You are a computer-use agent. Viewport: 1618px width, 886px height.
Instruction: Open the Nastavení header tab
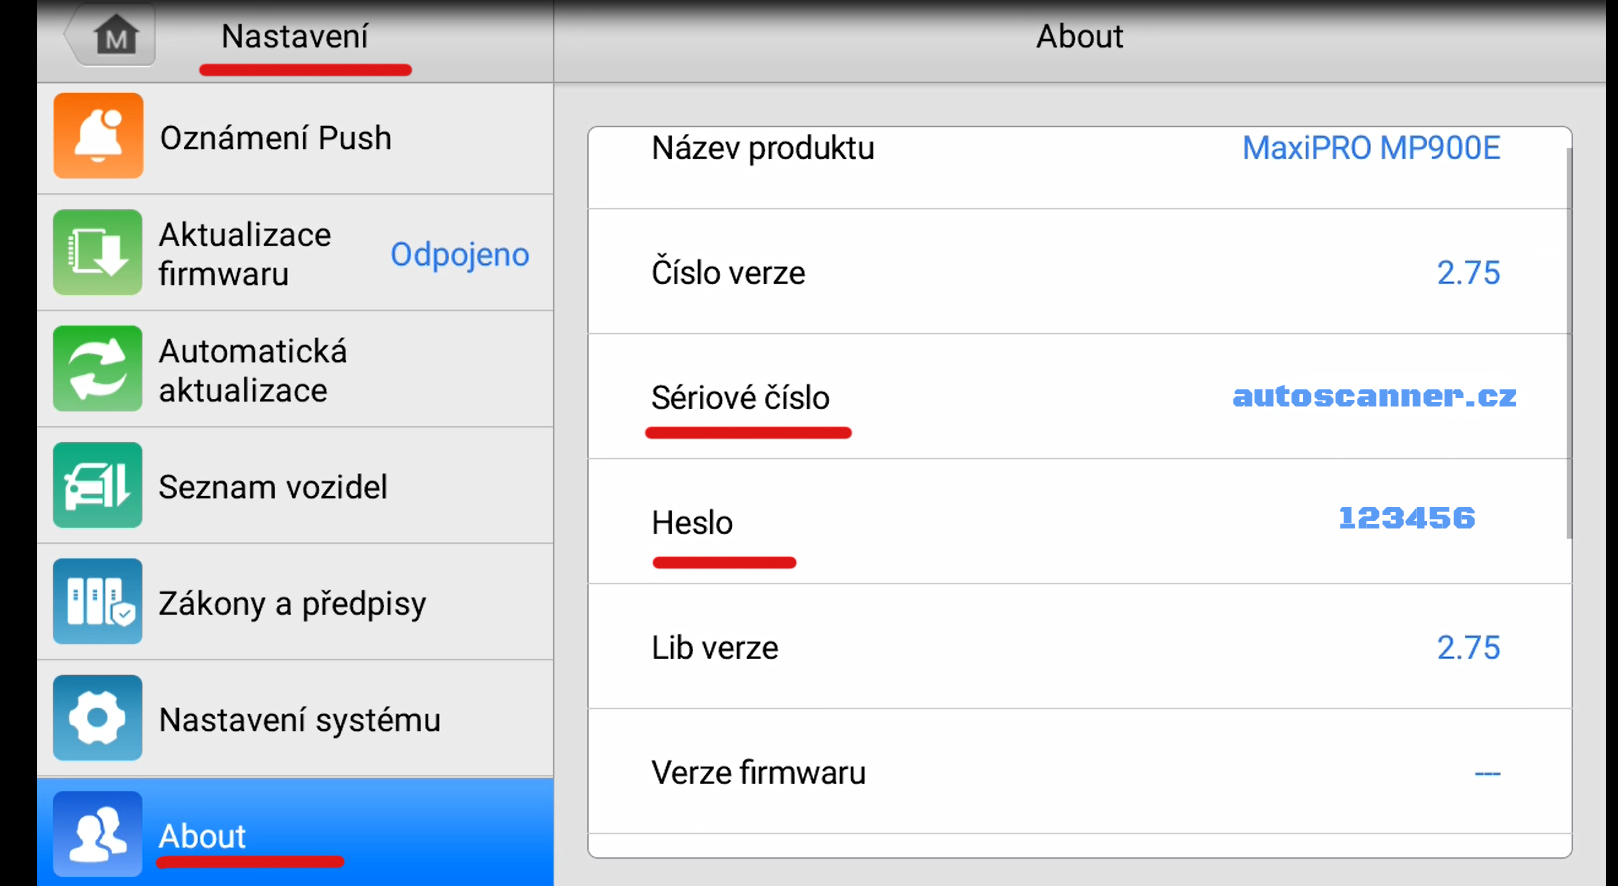pos(295,37)
